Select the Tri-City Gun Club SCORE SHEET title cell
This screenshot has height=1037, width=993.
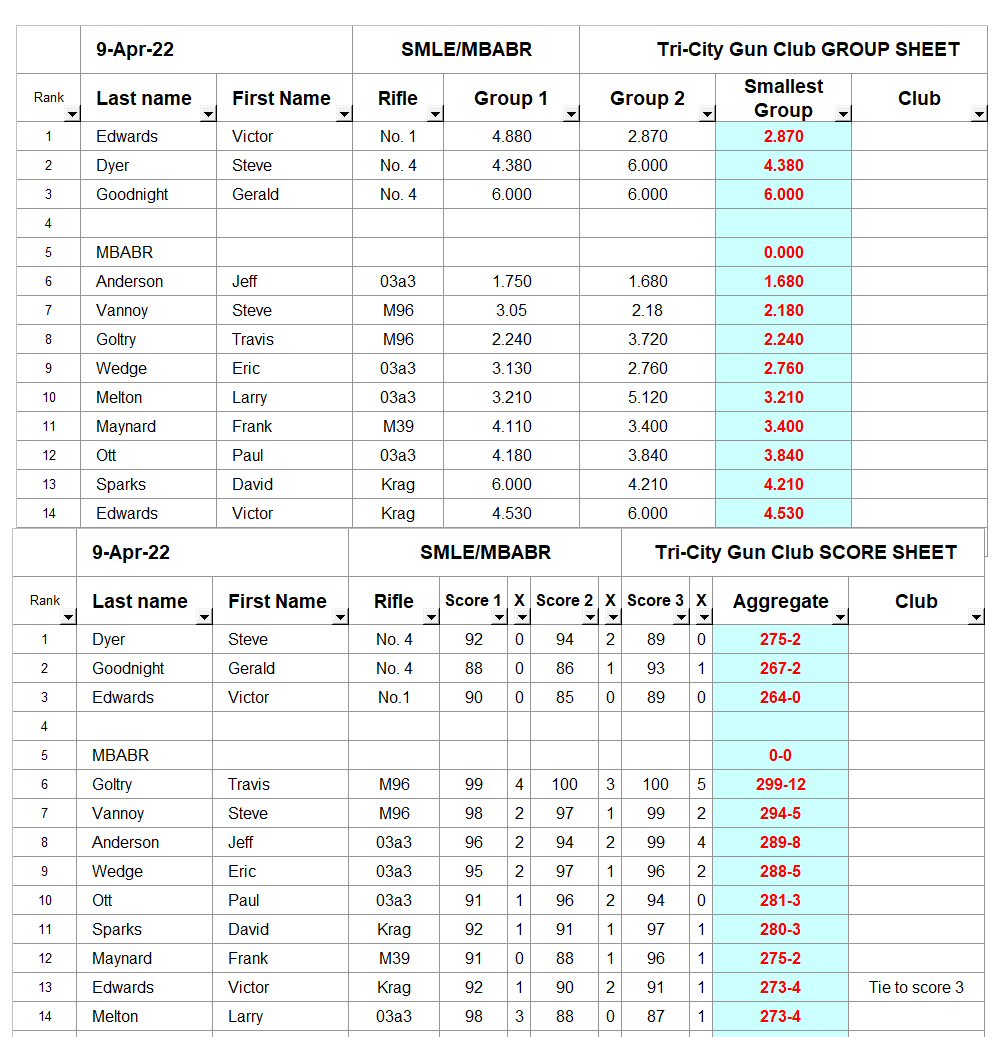[x=806, y=553]
